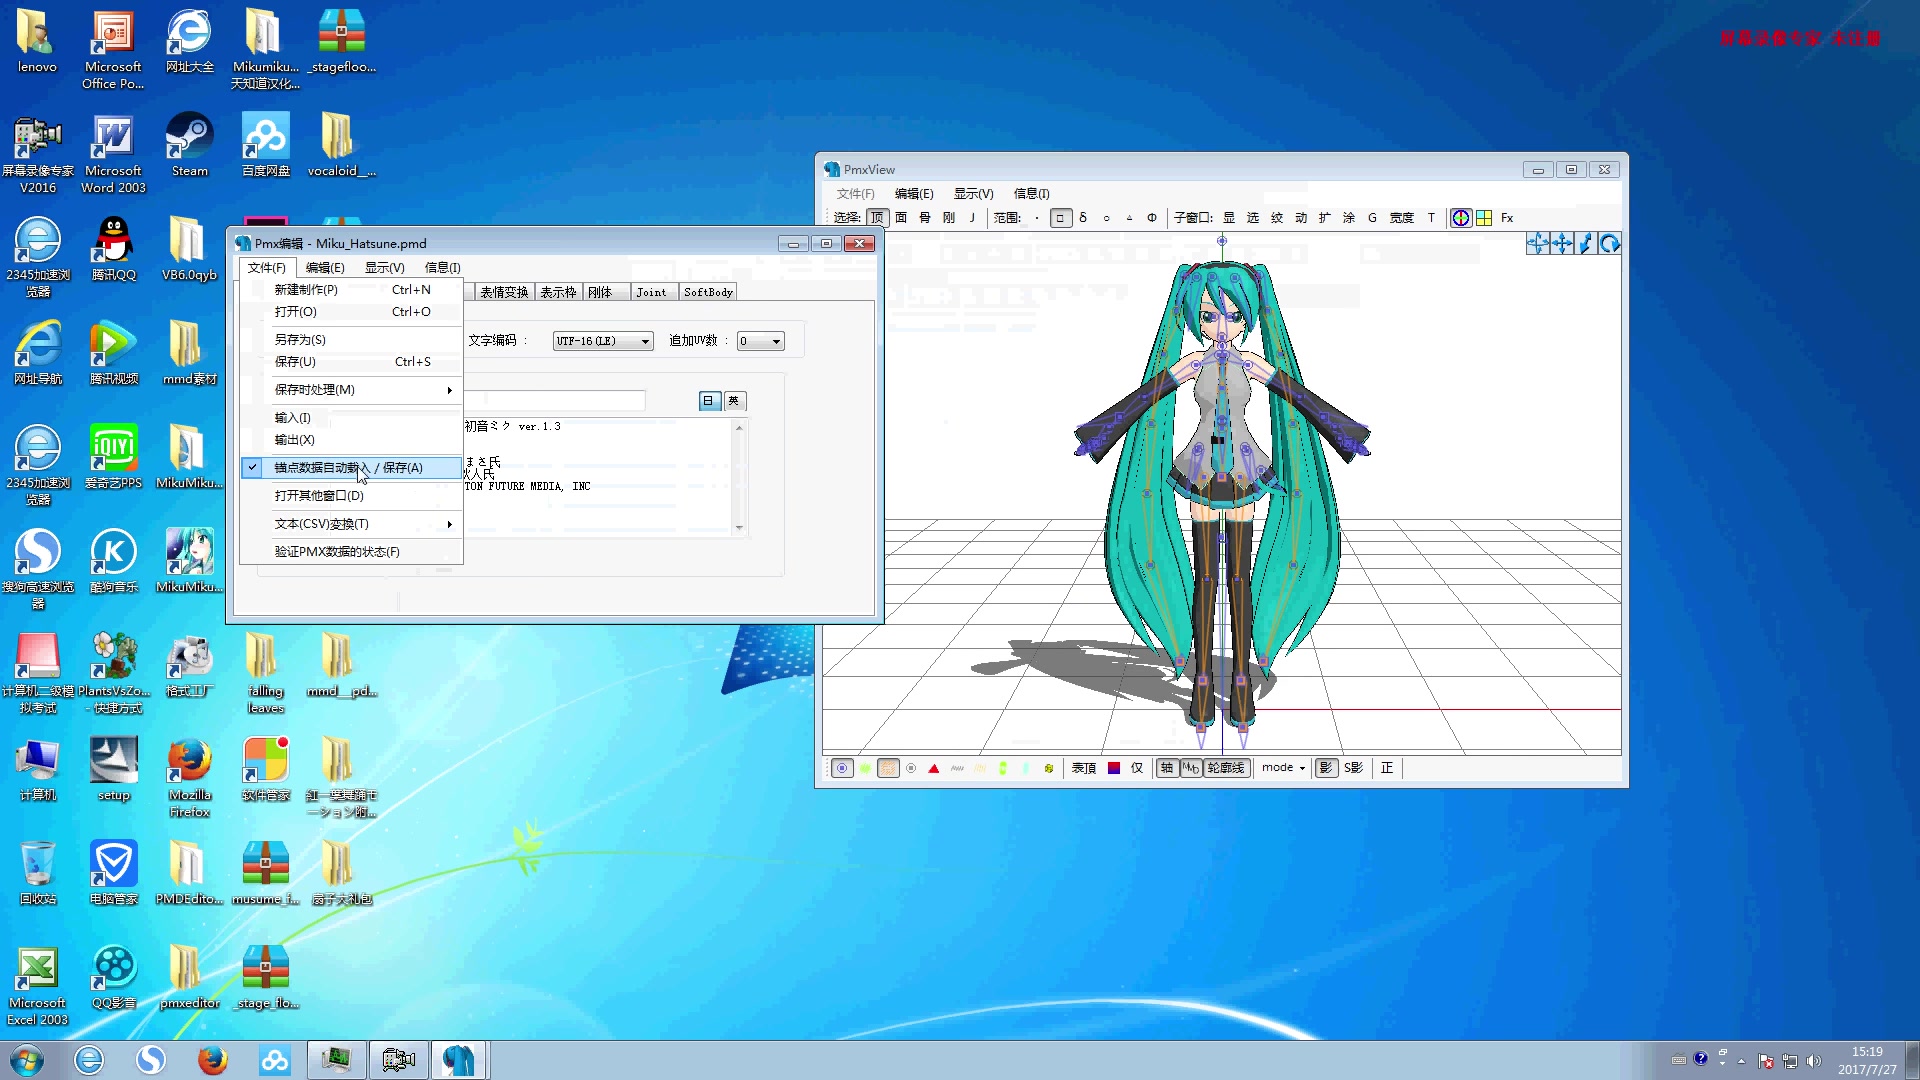Click the Fx effect button
Viewport: 1920px width, 1080px height.
click(1507, 218)
